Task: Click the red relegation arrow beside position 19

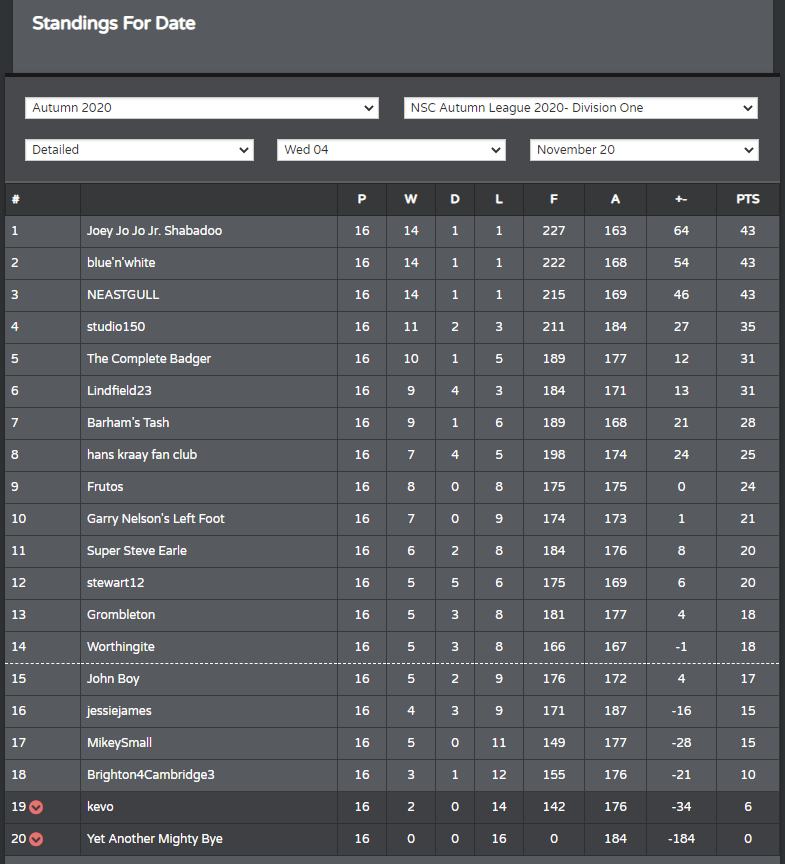Action: click(x=36, y=807)
